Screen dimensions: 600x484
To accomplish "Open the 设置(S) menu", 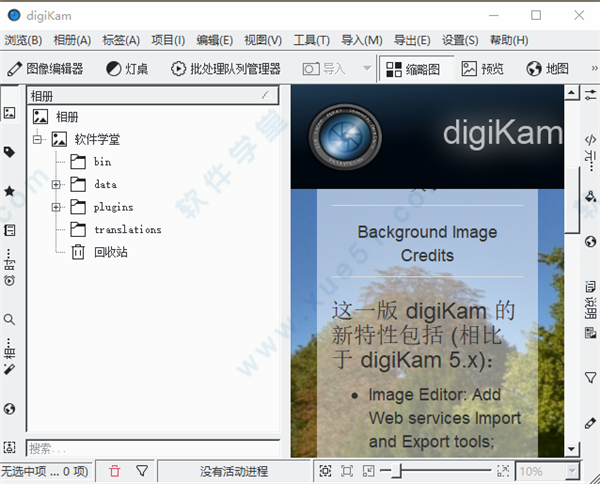I will coord(460,40).
